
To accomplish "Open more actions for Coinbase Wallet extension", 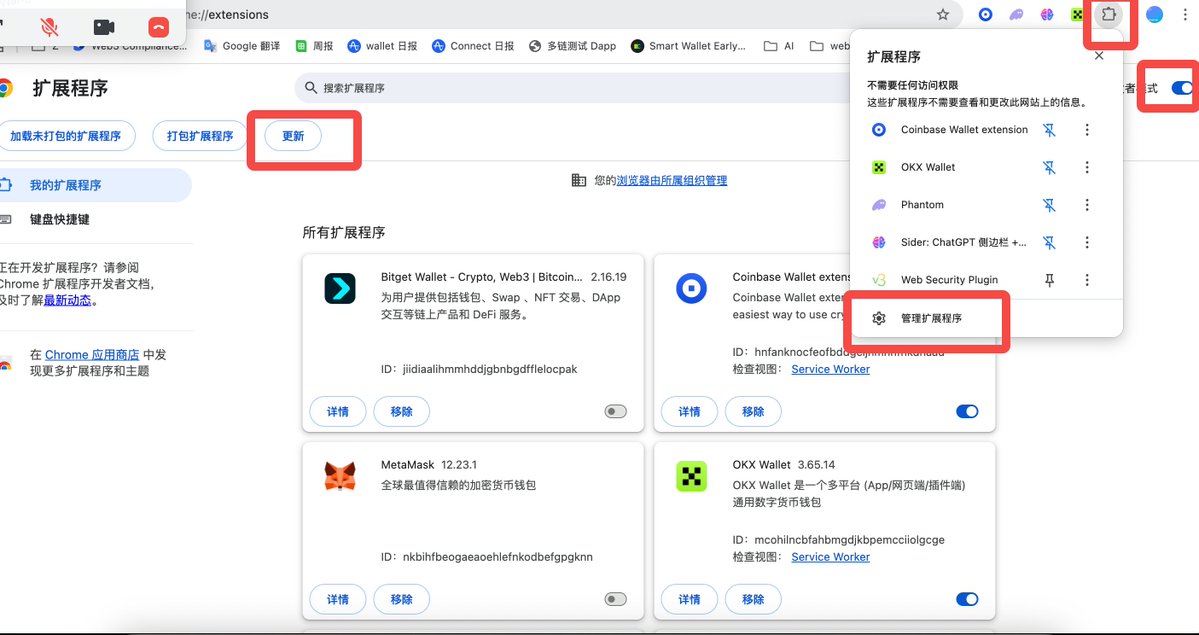I will [x=1087, y=130].
